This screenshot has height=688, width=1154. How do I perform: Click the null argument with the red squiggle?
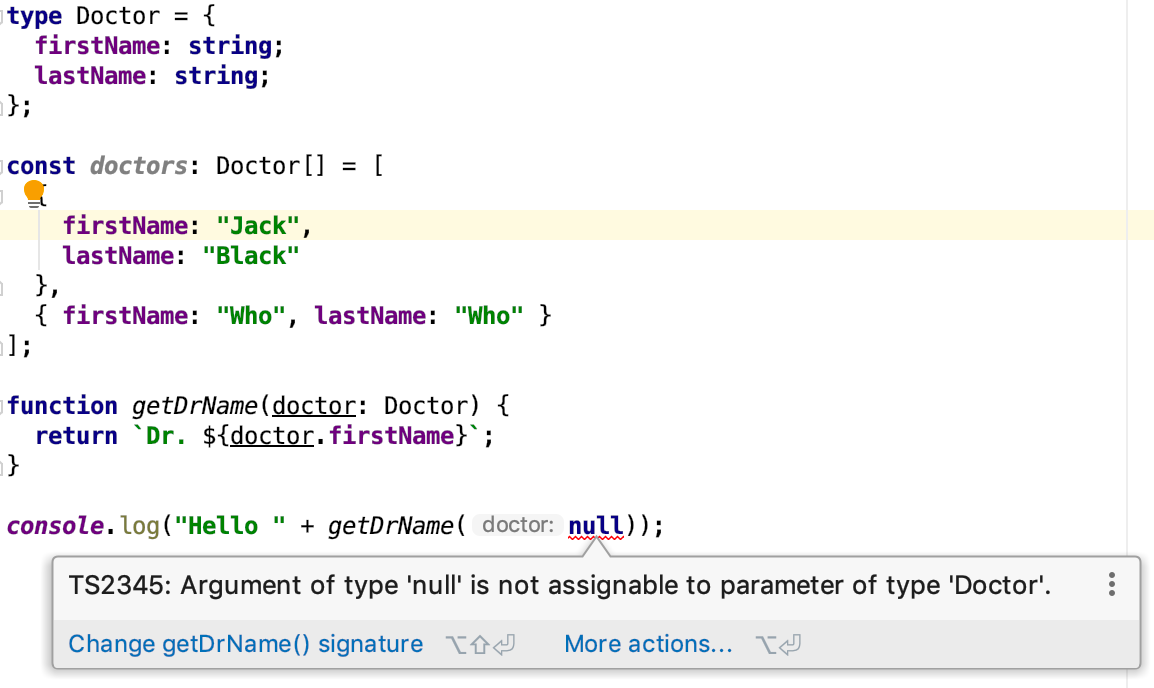596,525
